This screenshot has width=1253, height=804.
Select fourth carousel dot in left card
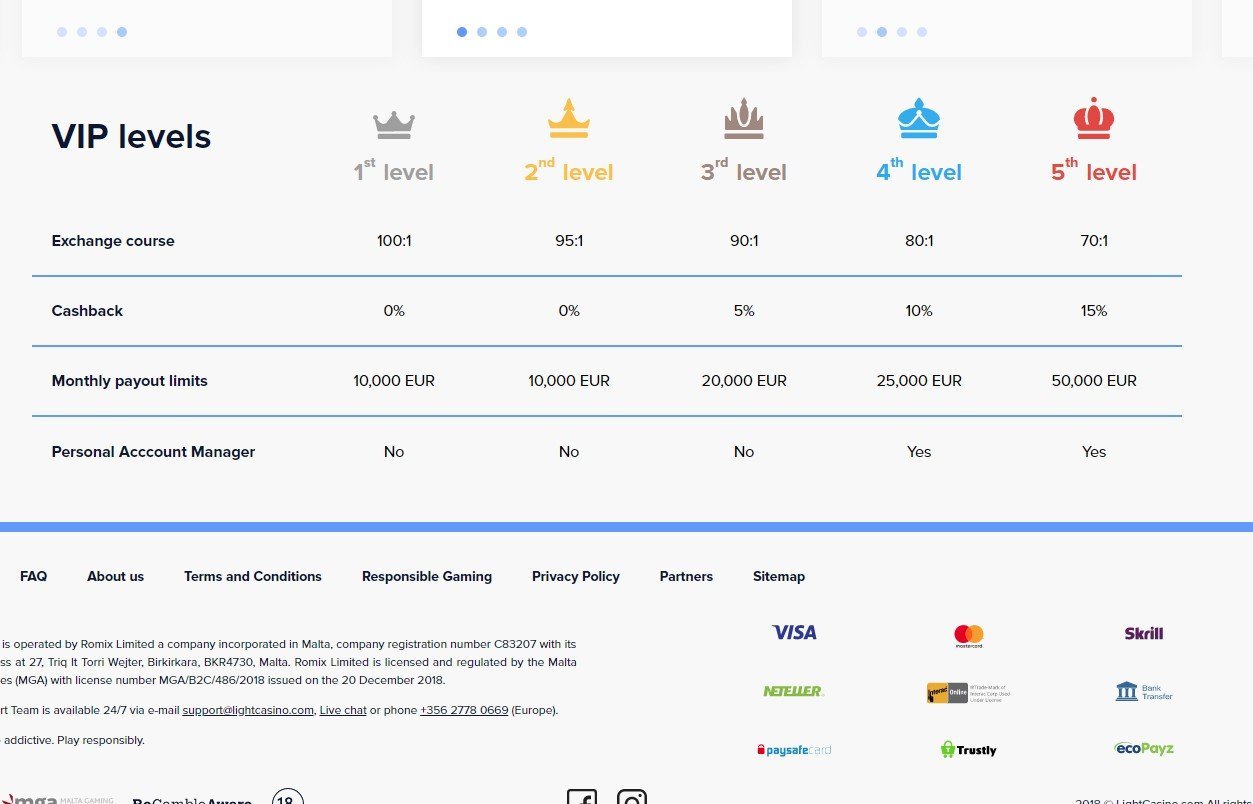122,32
